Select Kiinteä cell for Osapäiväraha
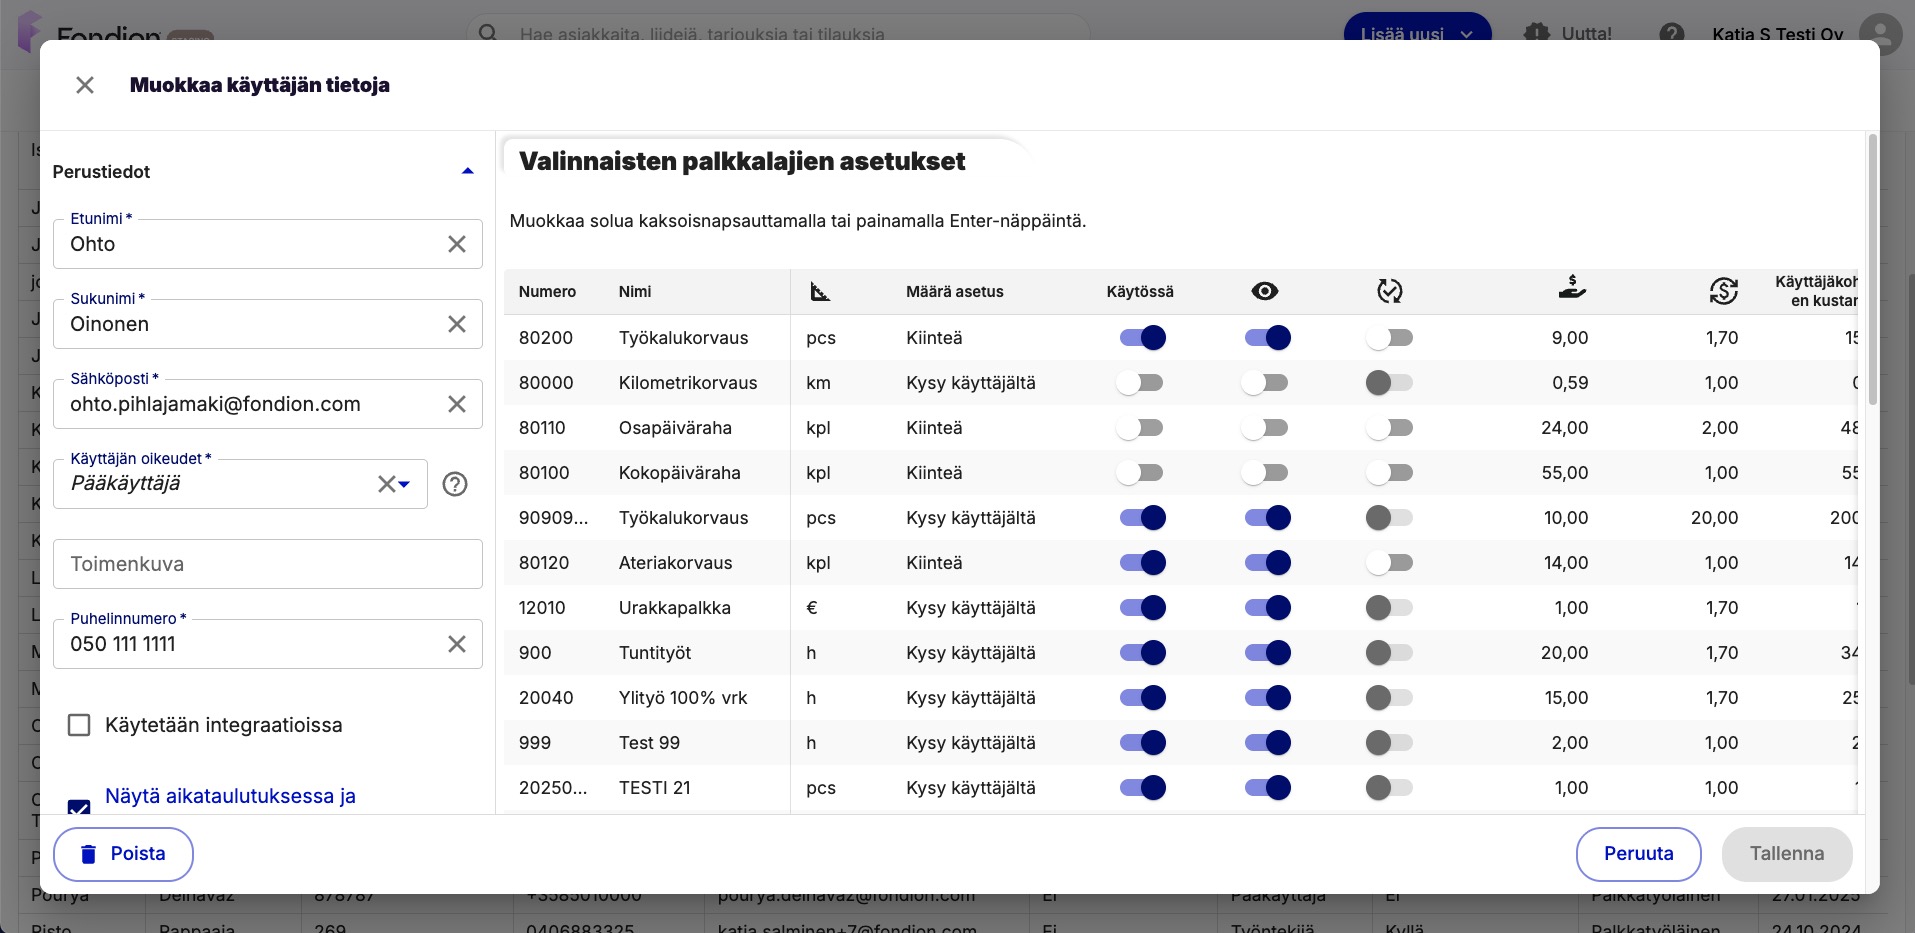The image size is (1915, 933). tap(934, 428)
